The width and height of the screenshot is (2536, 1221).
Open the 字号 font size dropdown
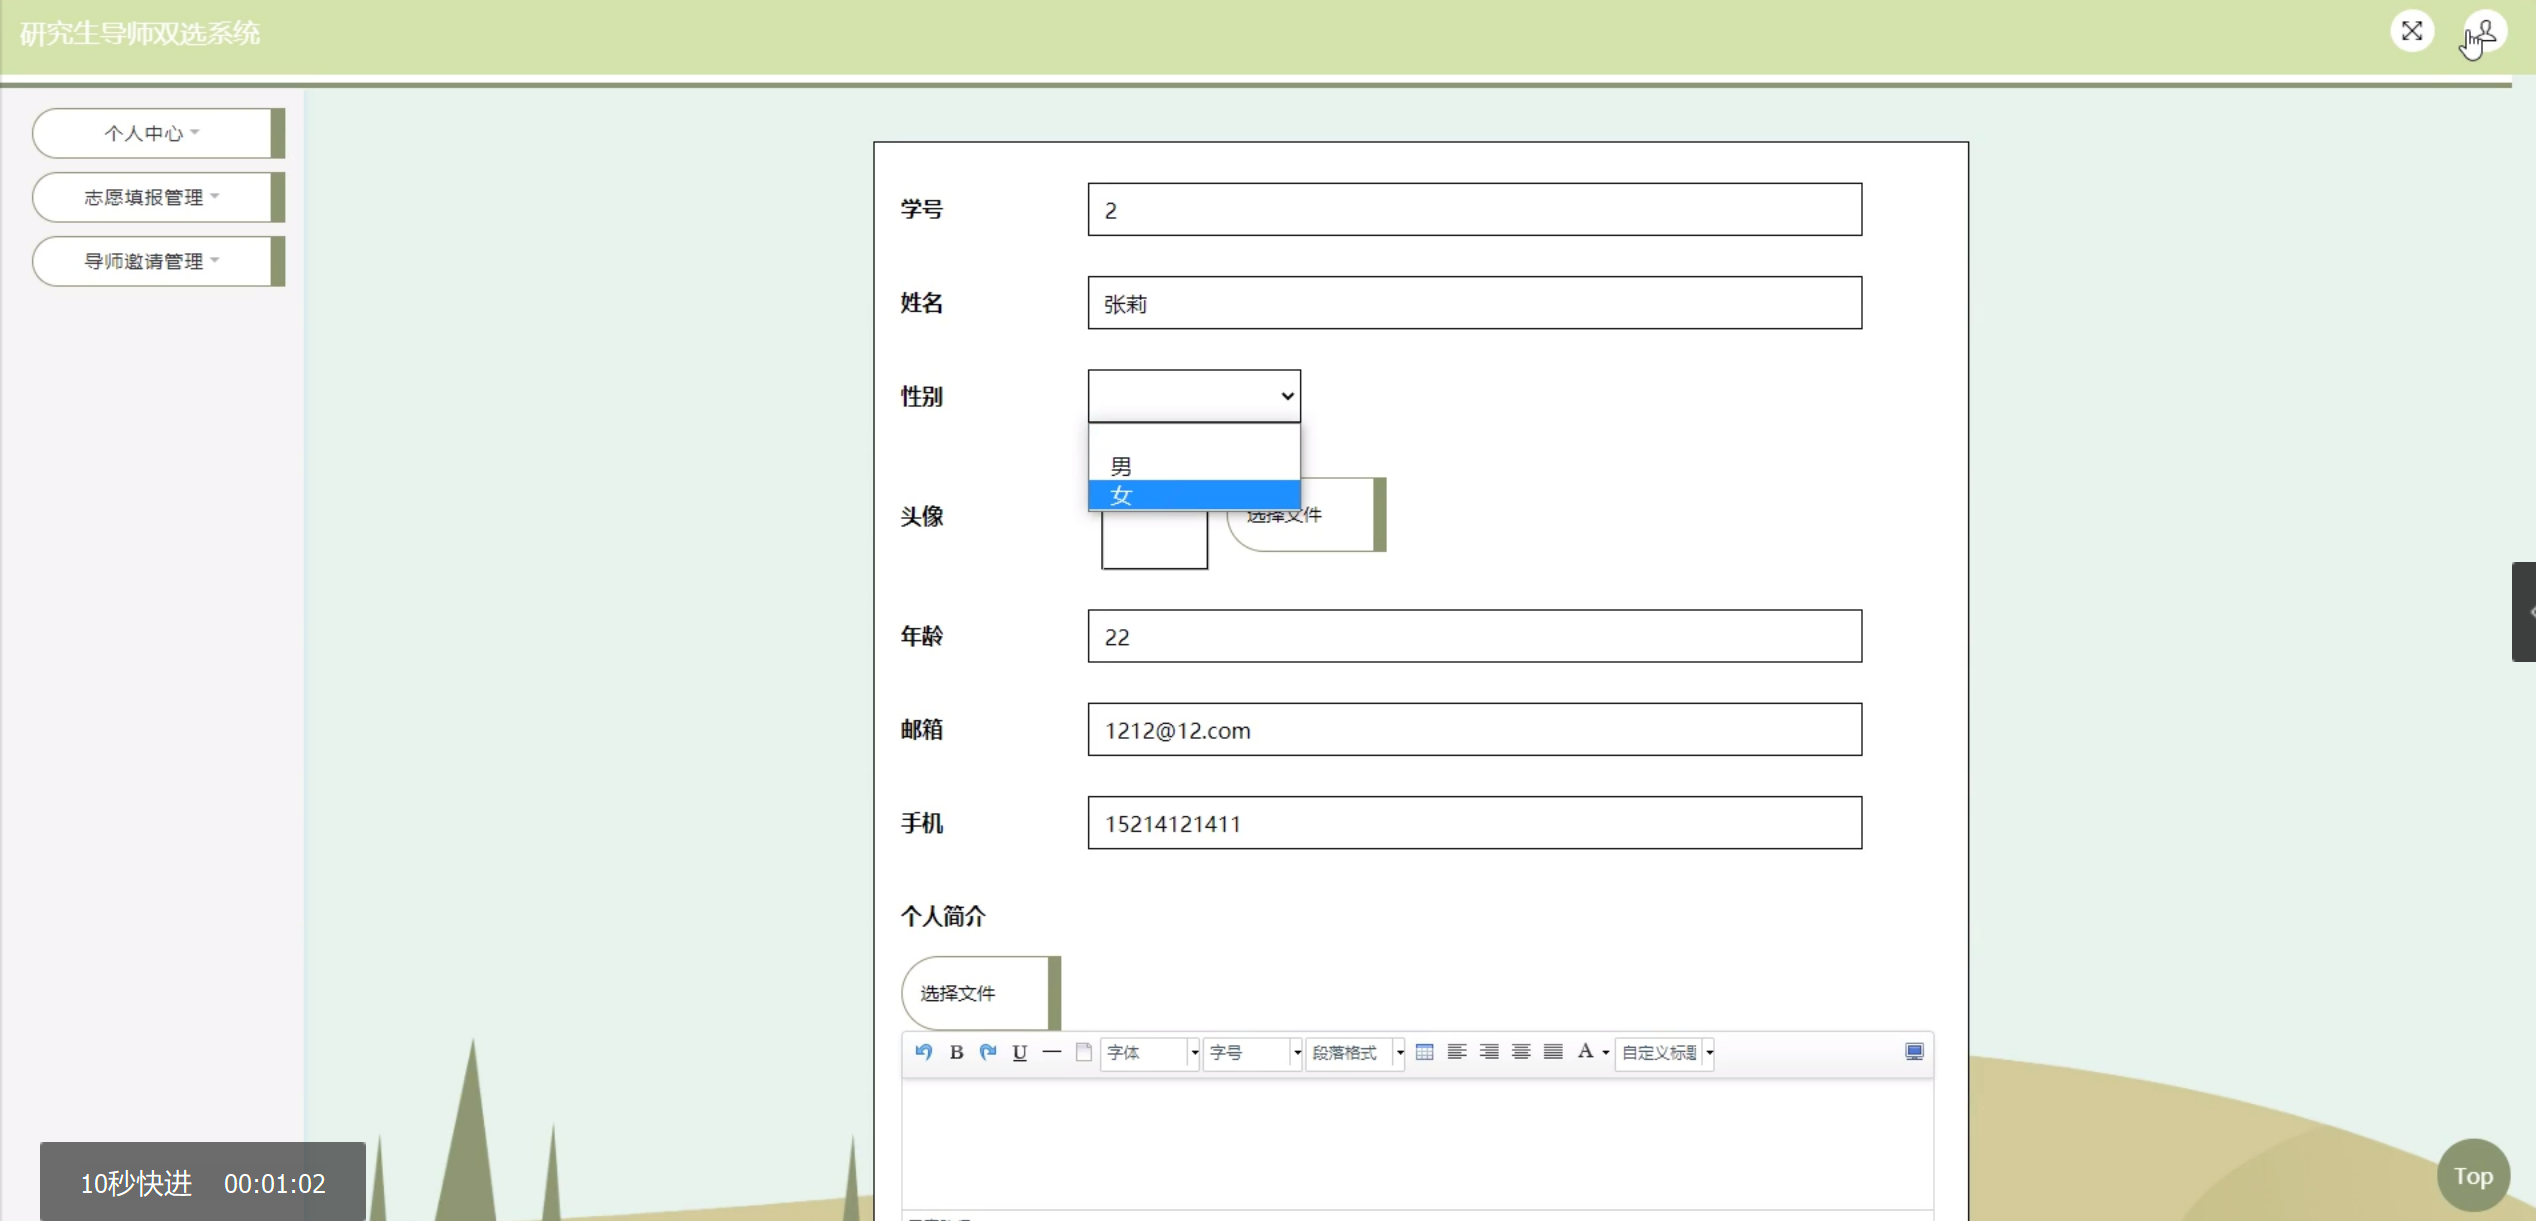(x=1253, y=1053)
